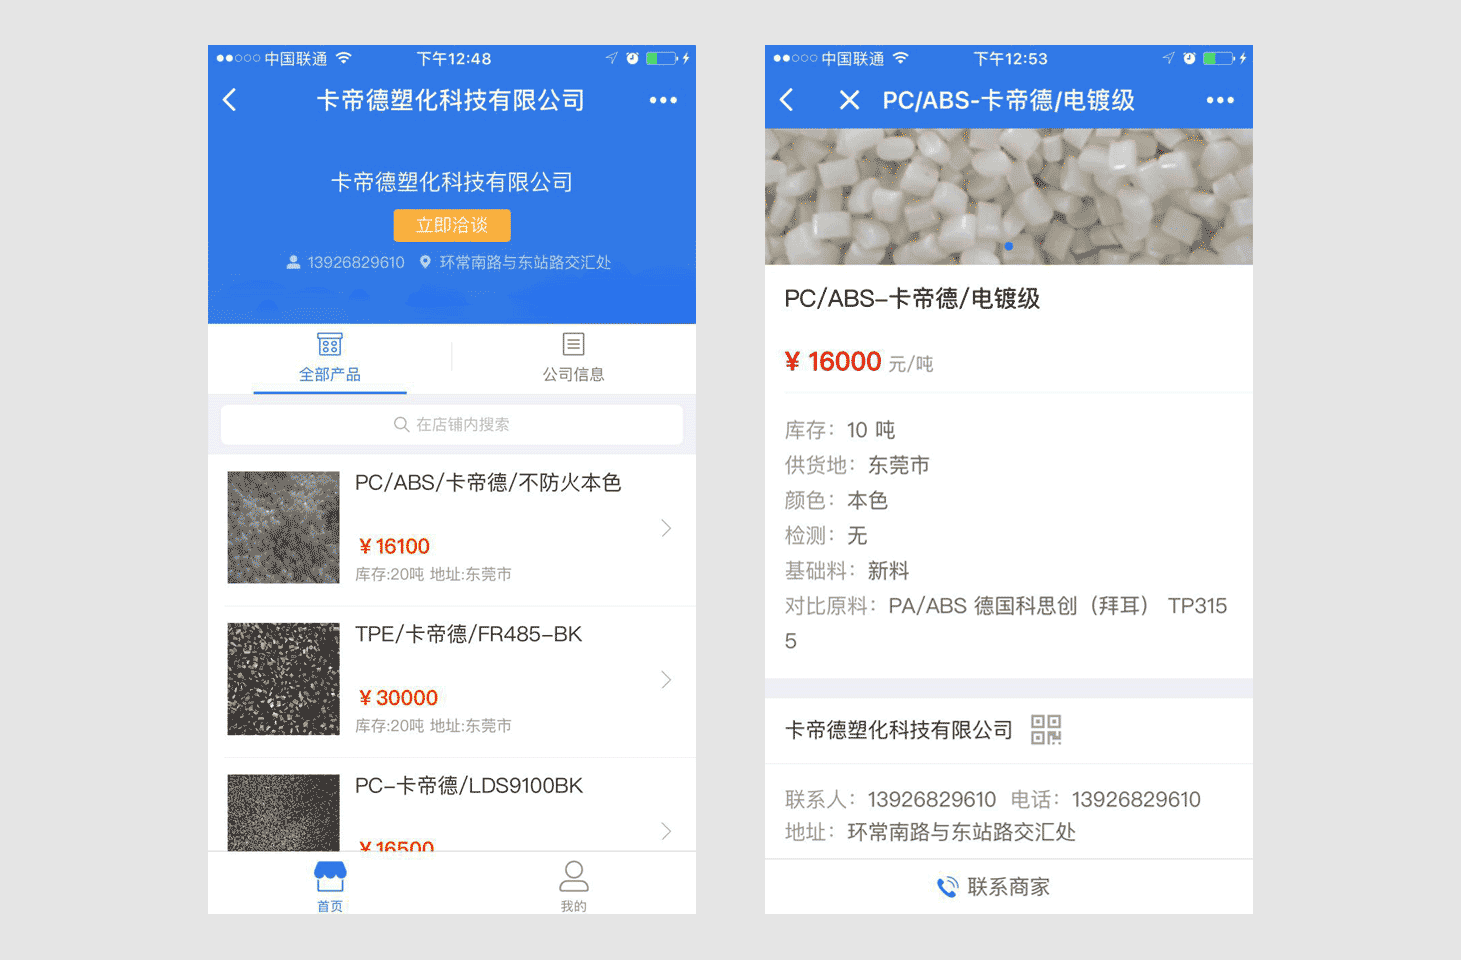The image size is (1461, 960).
Task: Go back from the product detail page
Action: point(787,100)
